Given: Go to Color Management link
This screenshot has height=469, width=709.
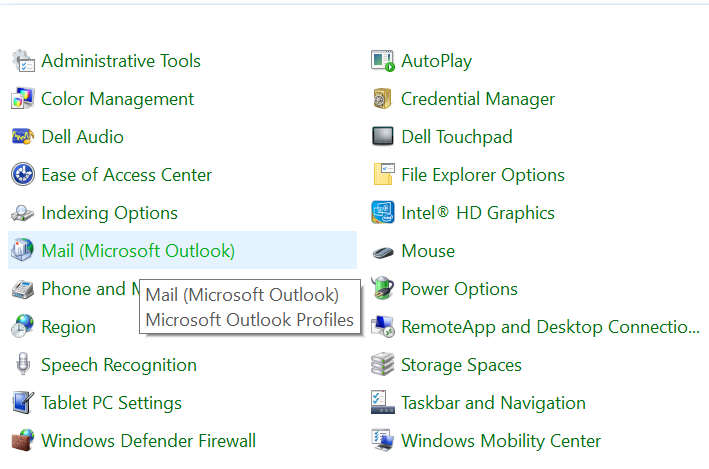Looking at the screenshot, I should (118, 99).
